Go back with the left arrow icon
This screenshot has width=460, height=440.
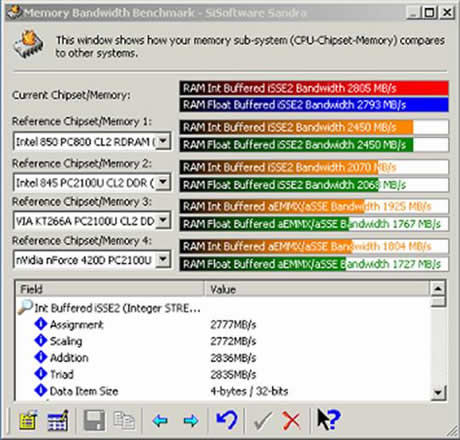(160, 421)
